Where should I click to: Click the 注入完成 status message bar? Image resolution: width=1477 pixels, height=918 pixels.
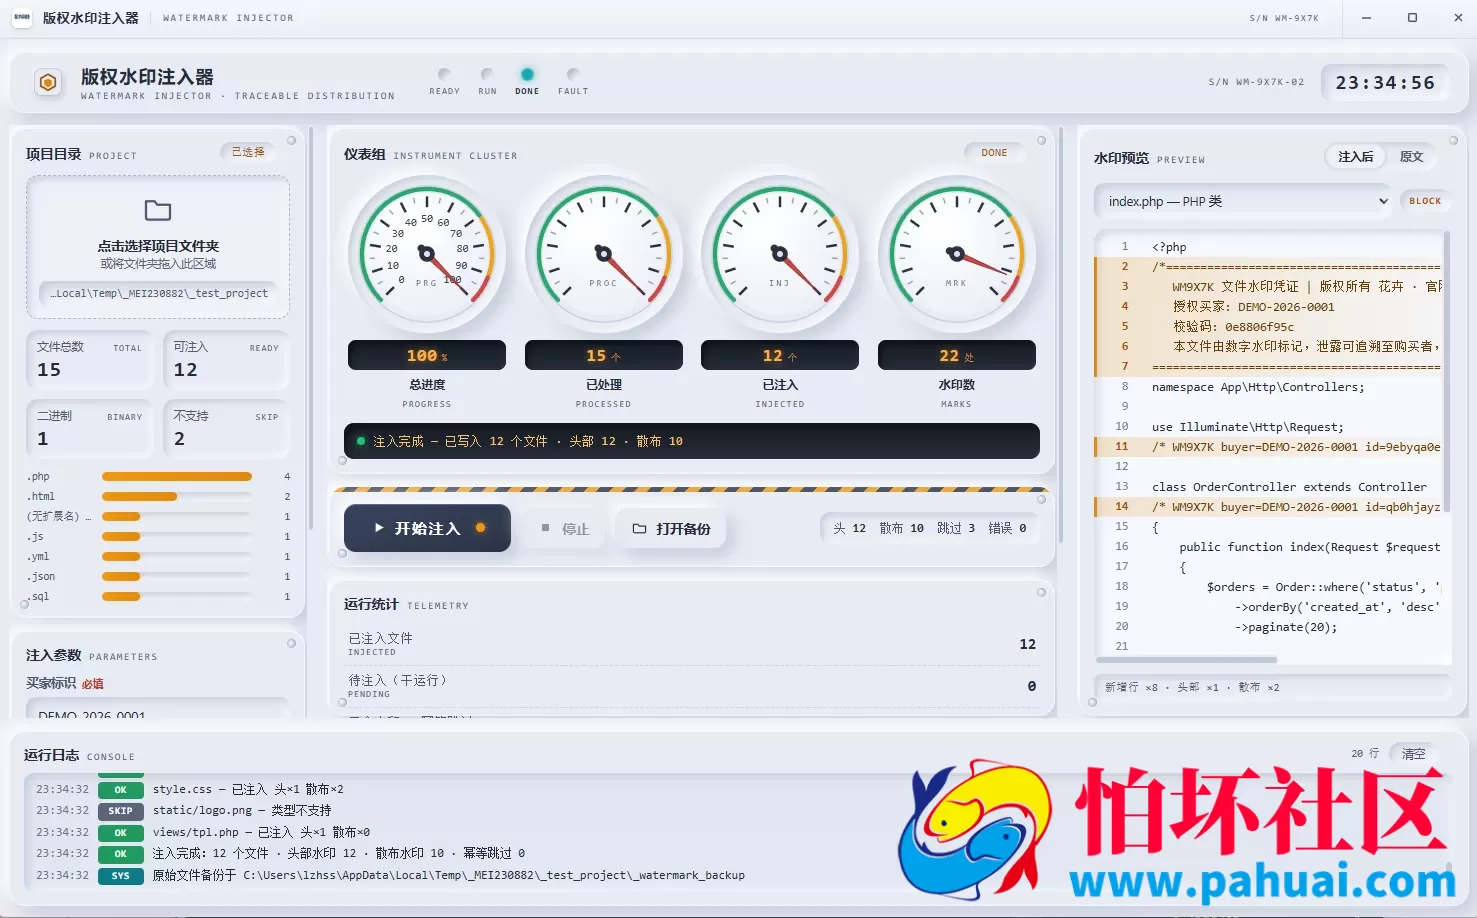click(x=691, y=441)
